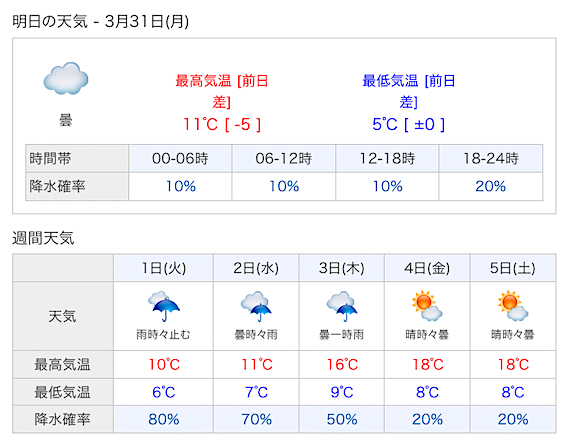The image size is (567, 440).
Task: Click the 週間天気 heading
Action: pos(43,238)
